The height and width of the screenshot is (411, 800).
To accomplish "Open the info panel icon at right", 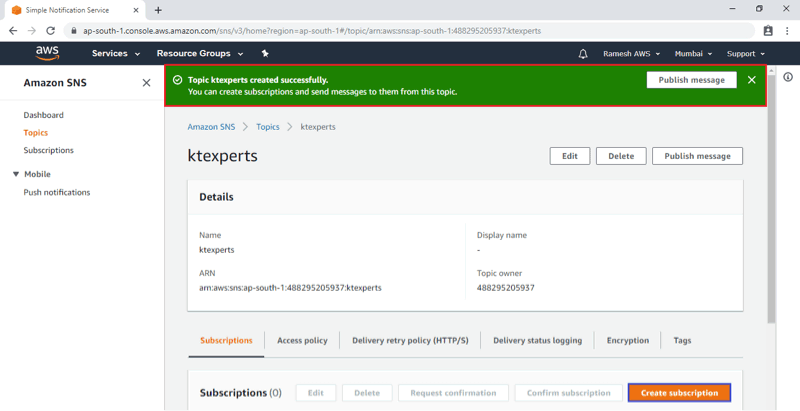I will [788, 78].
